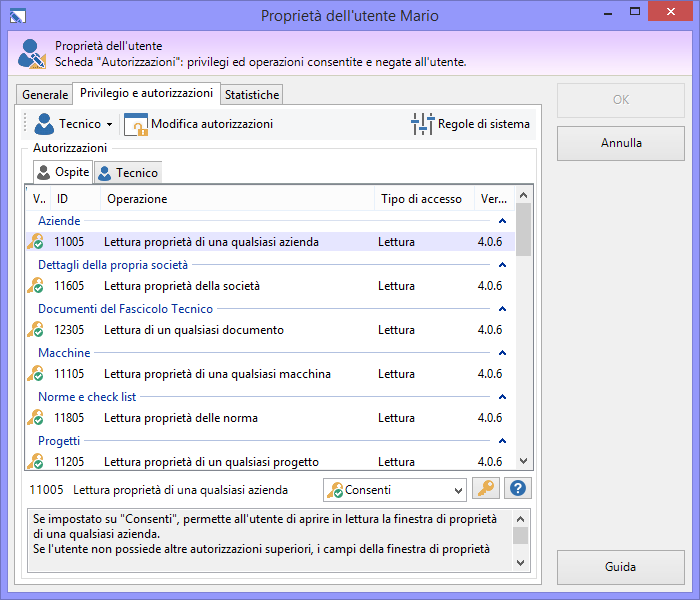700x600 pixels.
Task: Click the key icon beside the Consenti dropdown
Action: click(x=485, y=489)
